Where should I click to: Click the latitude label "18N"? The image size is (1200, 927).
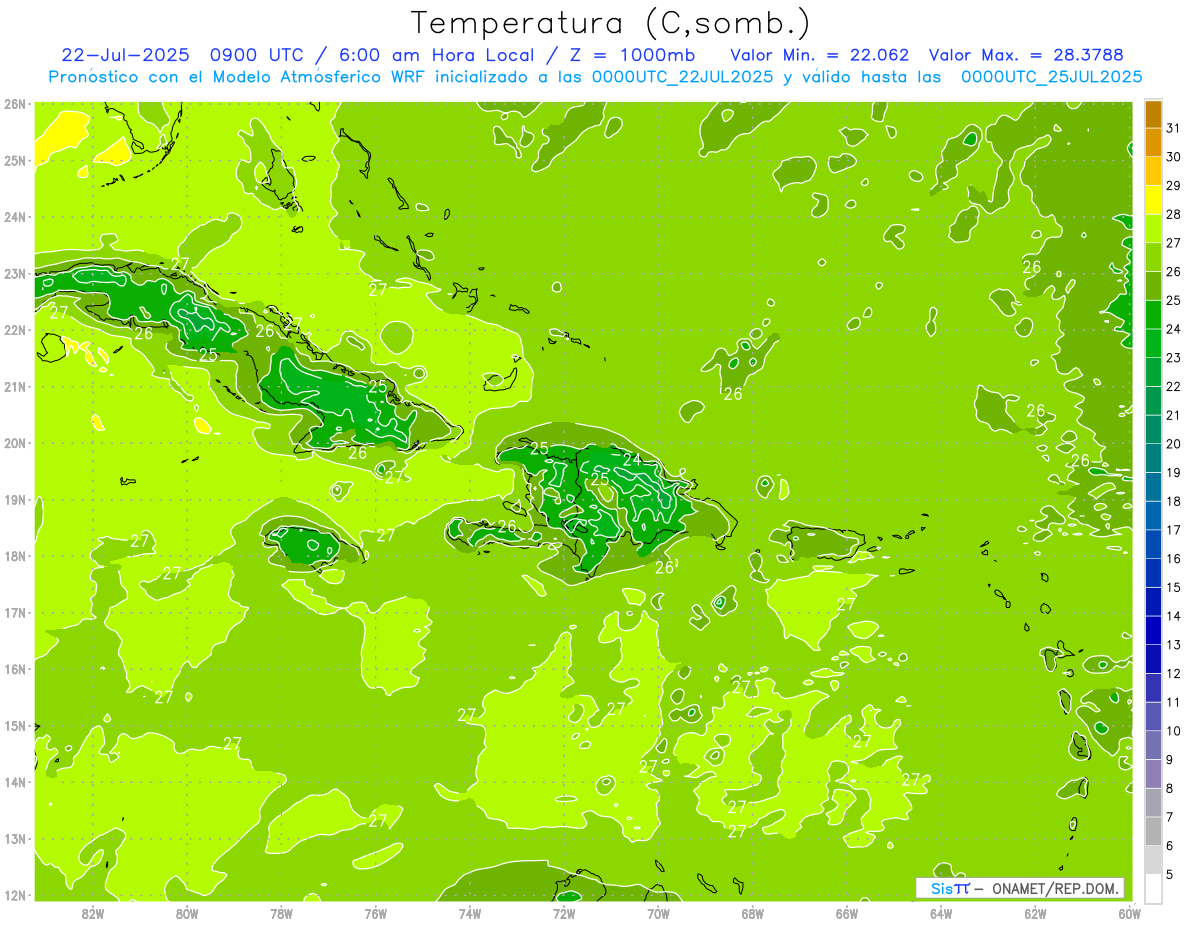[15, 556]
